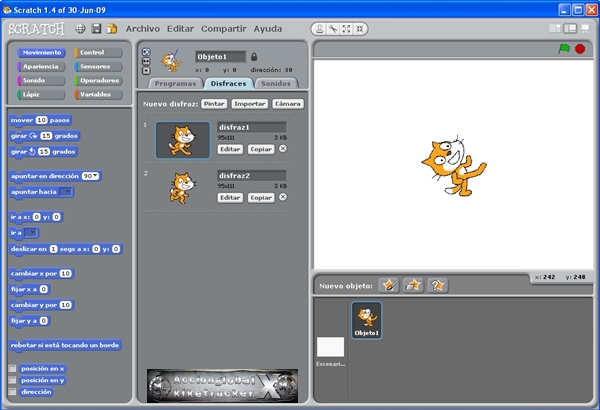Choose new object from file icon
This screenshot has width=600, height=410.
click(x=413, y=285)
